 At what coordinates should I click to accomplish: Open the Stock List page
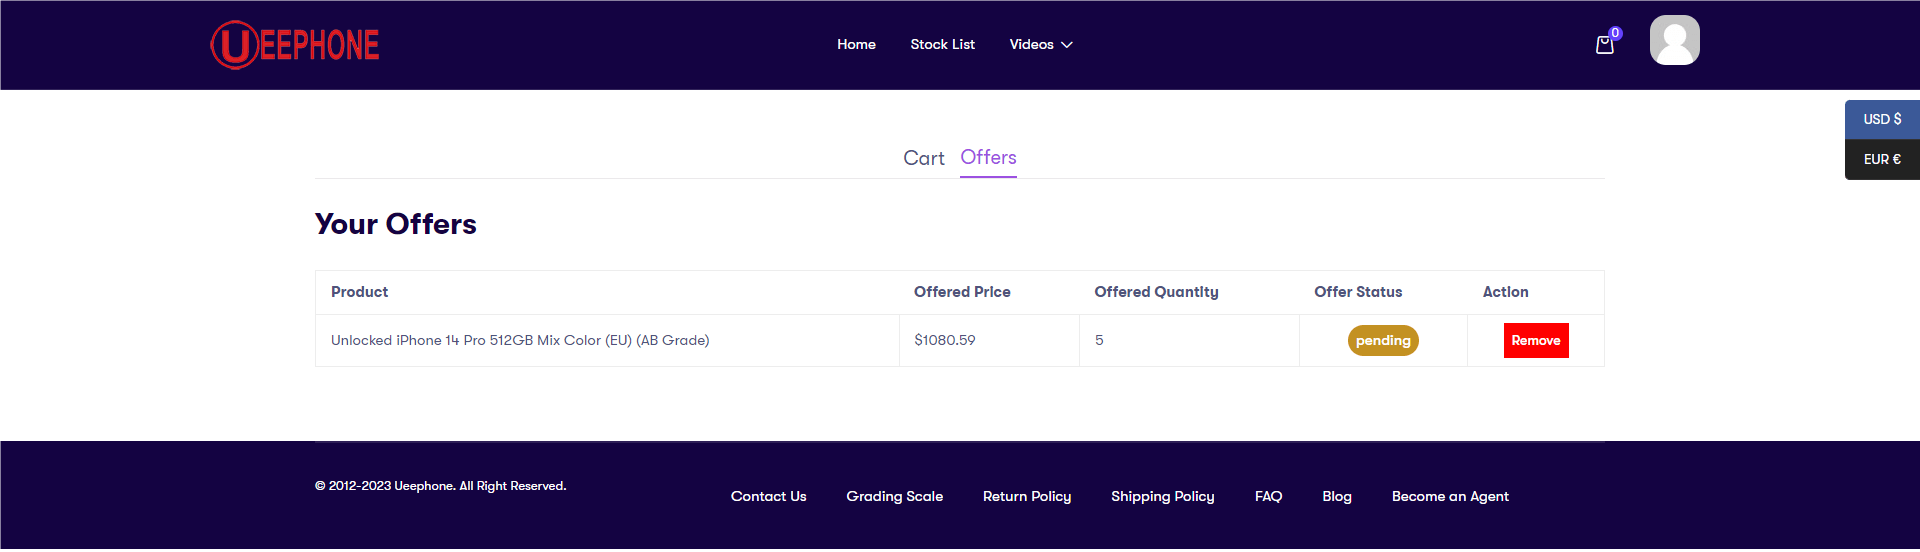tap(942, 44)
